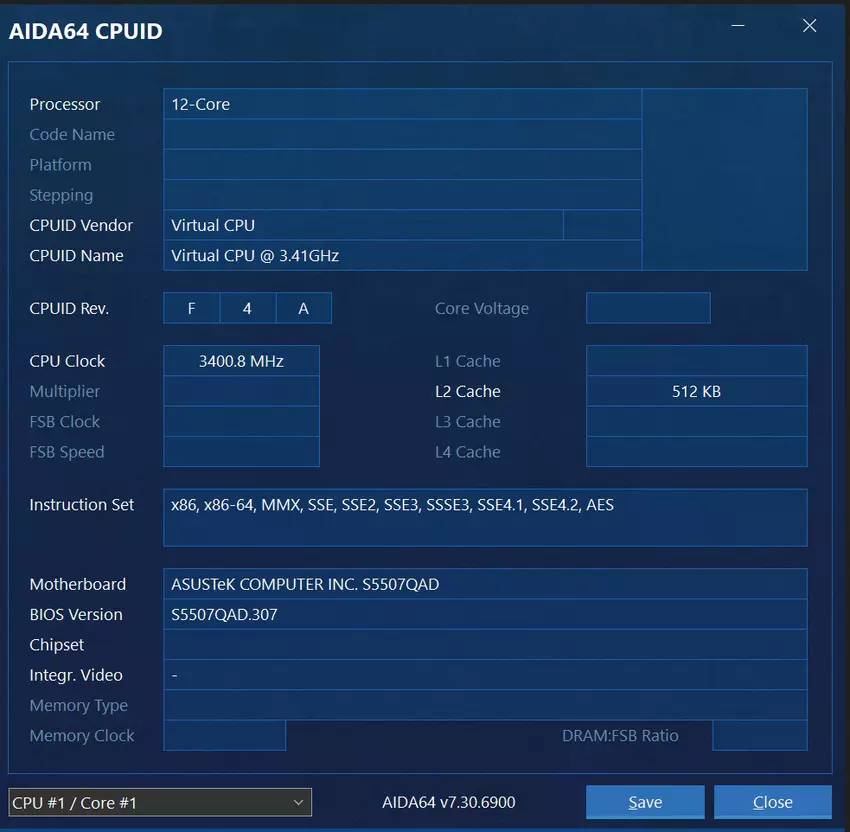This screenshot has height=832, width=850.
Task: Click the CPUID Name value field
Action: tap(402, 255)
